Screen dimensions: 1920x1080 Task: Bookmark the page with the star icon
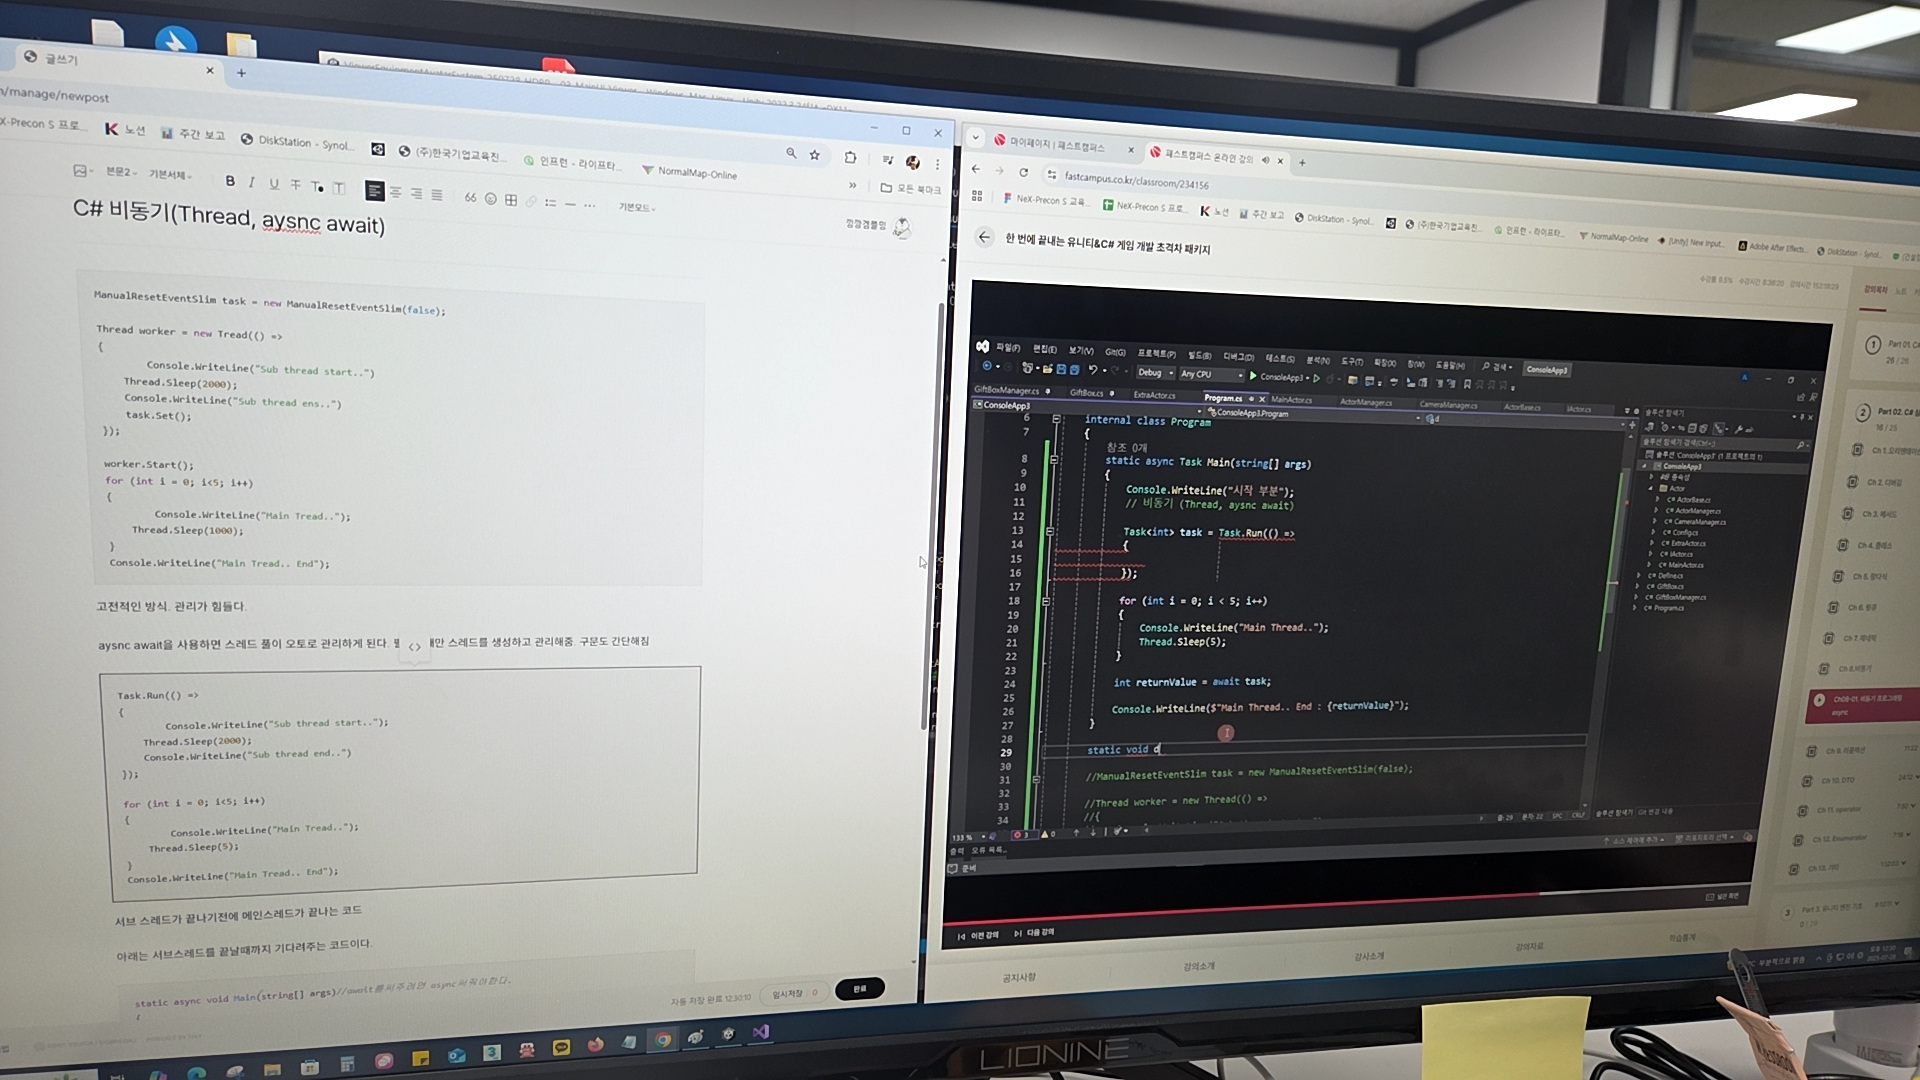pos(815,155)
